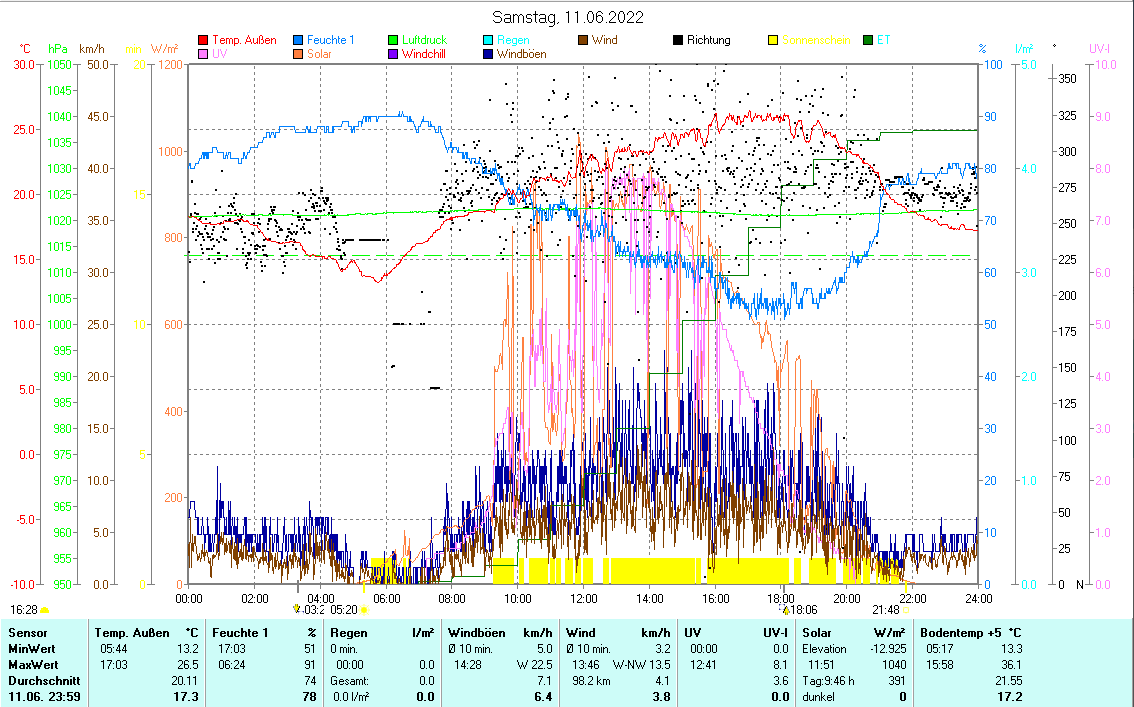Click the Regen column header in the table

349,633
